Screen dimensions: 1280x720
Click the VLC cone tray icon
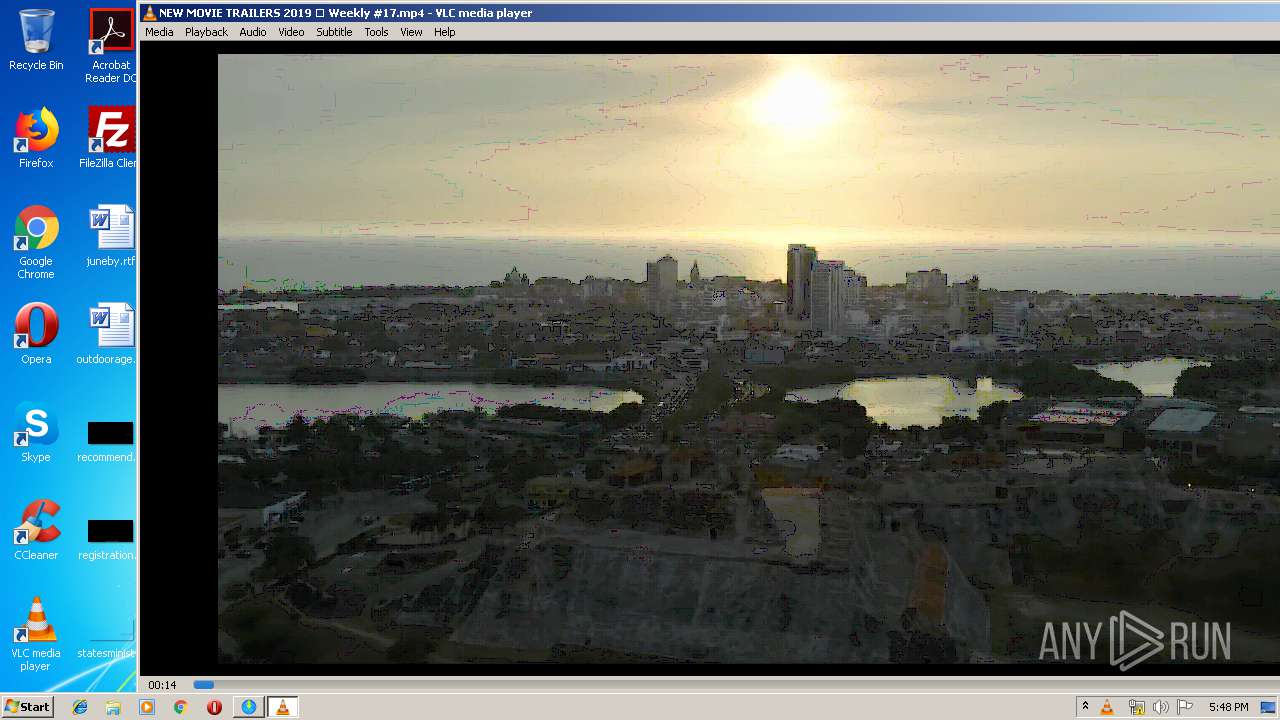point(1107,707)
